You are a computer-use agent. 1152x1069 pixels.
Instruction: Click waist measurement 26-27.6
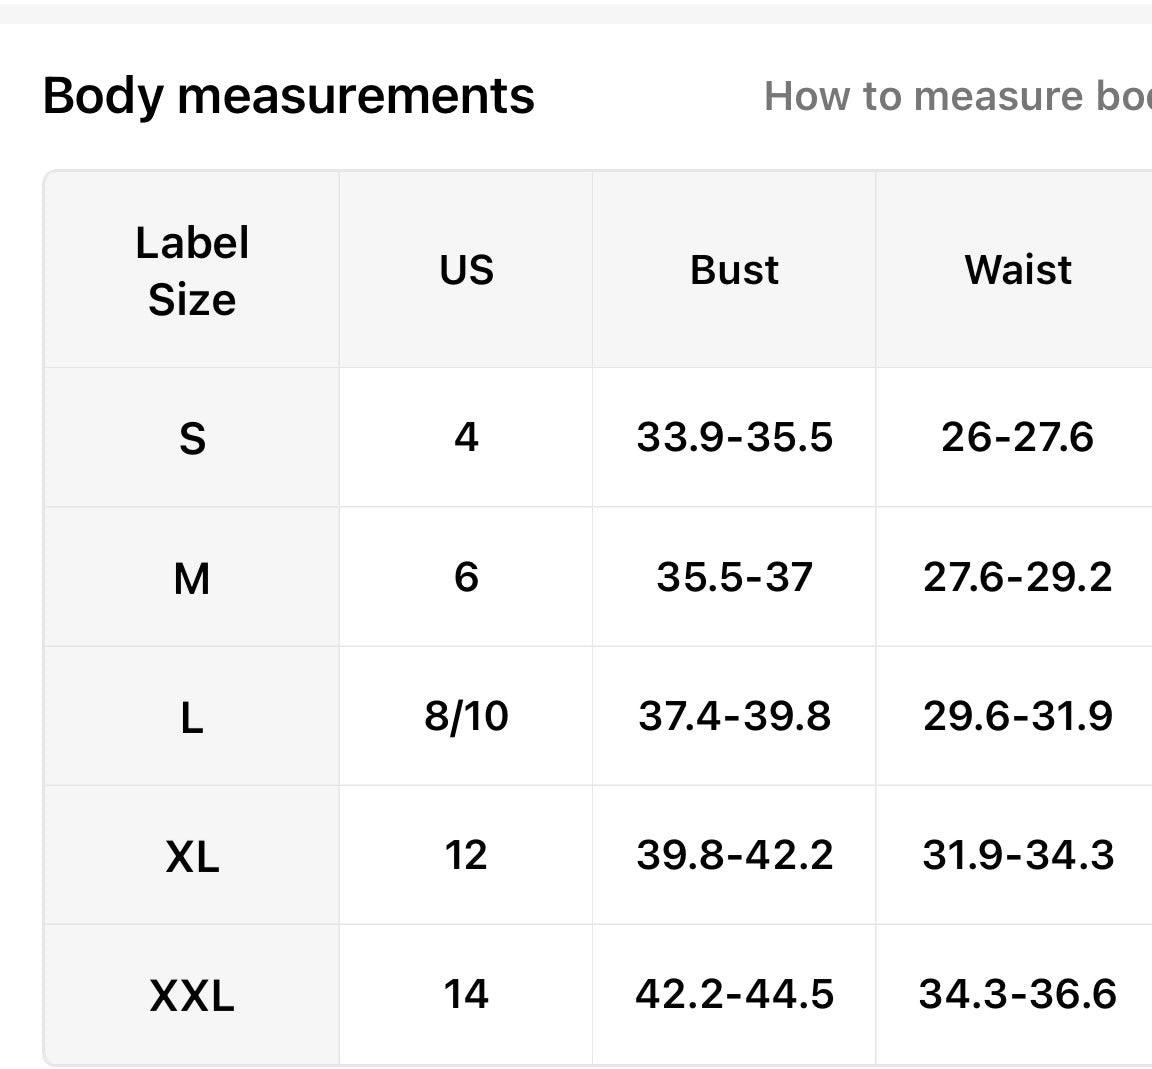1018,437
